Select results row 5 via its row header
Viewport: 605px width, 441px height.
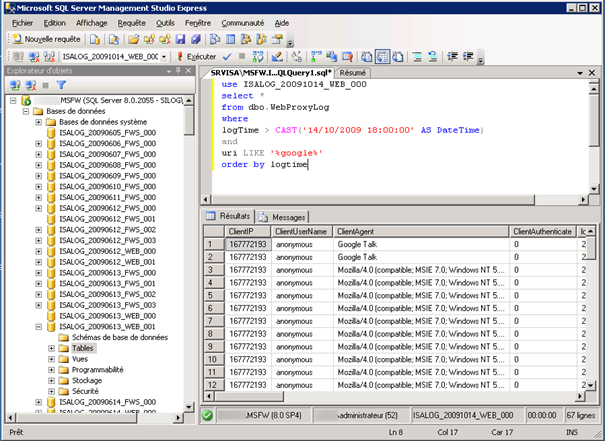pos(214,296)
